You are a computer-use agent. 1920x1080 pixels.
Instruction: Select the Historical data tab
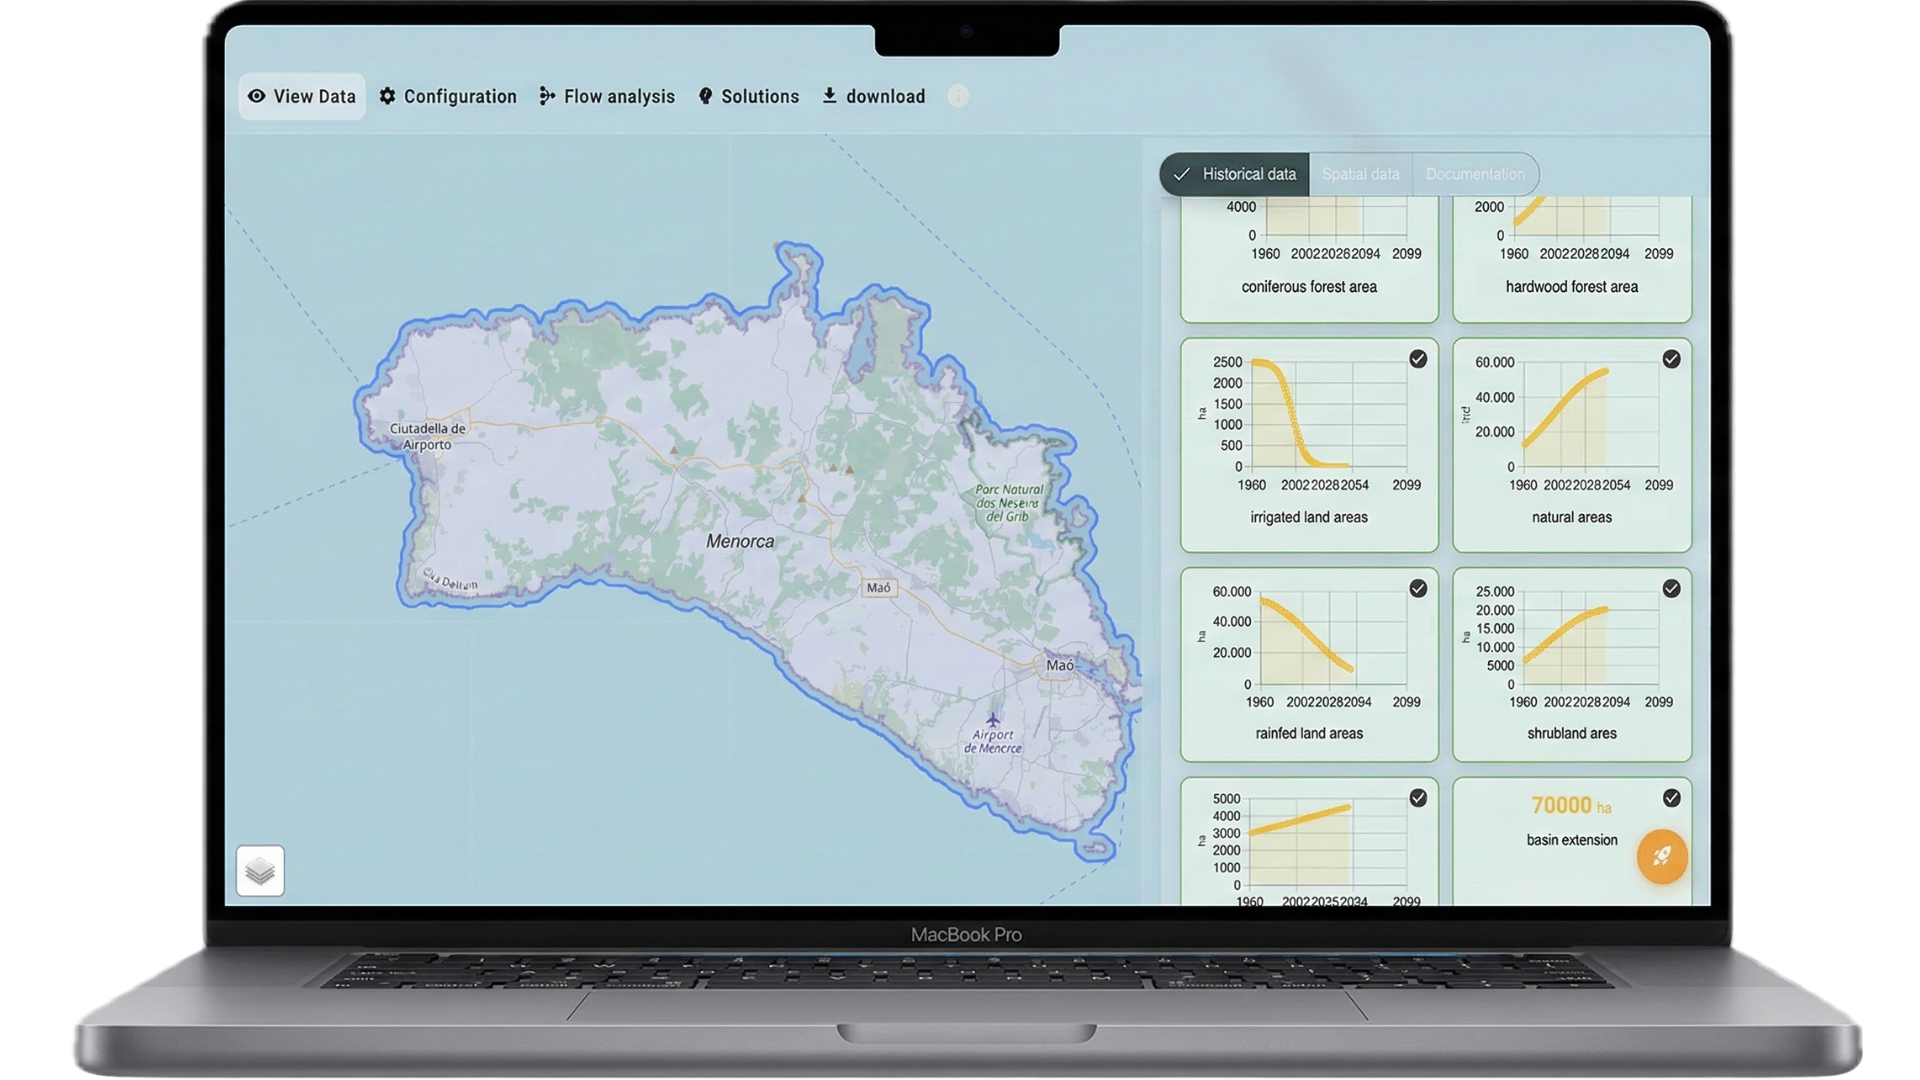click(1235, 174)
